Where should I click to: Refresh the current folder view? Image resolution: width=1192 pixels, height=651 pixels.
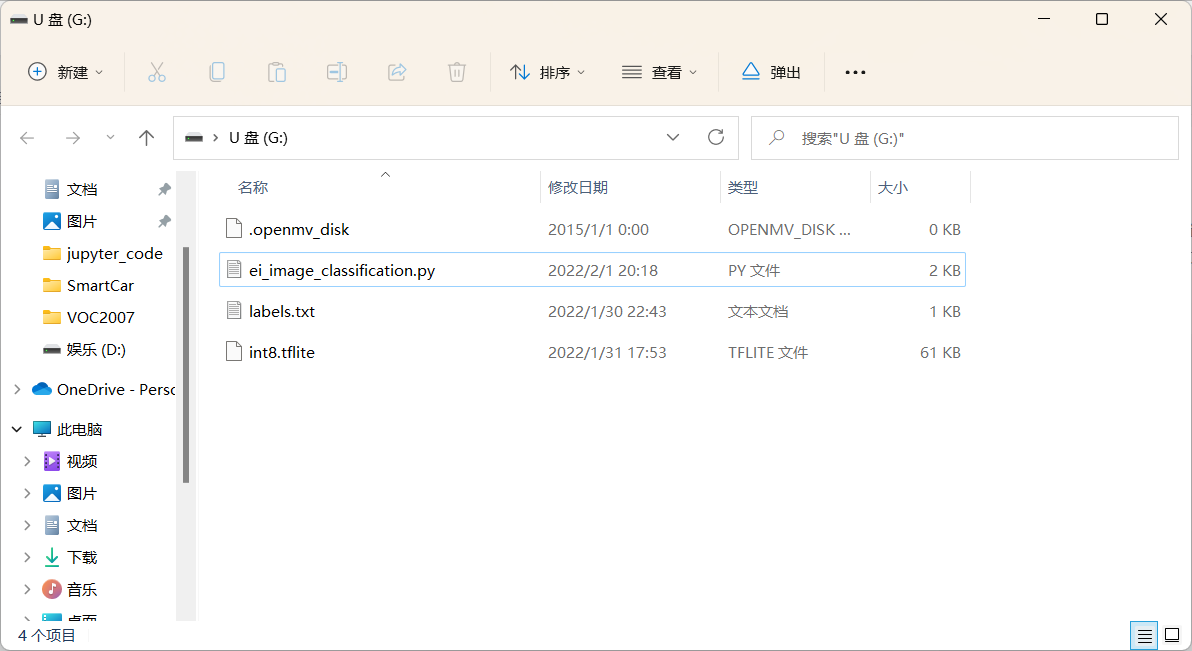[715, 137]
